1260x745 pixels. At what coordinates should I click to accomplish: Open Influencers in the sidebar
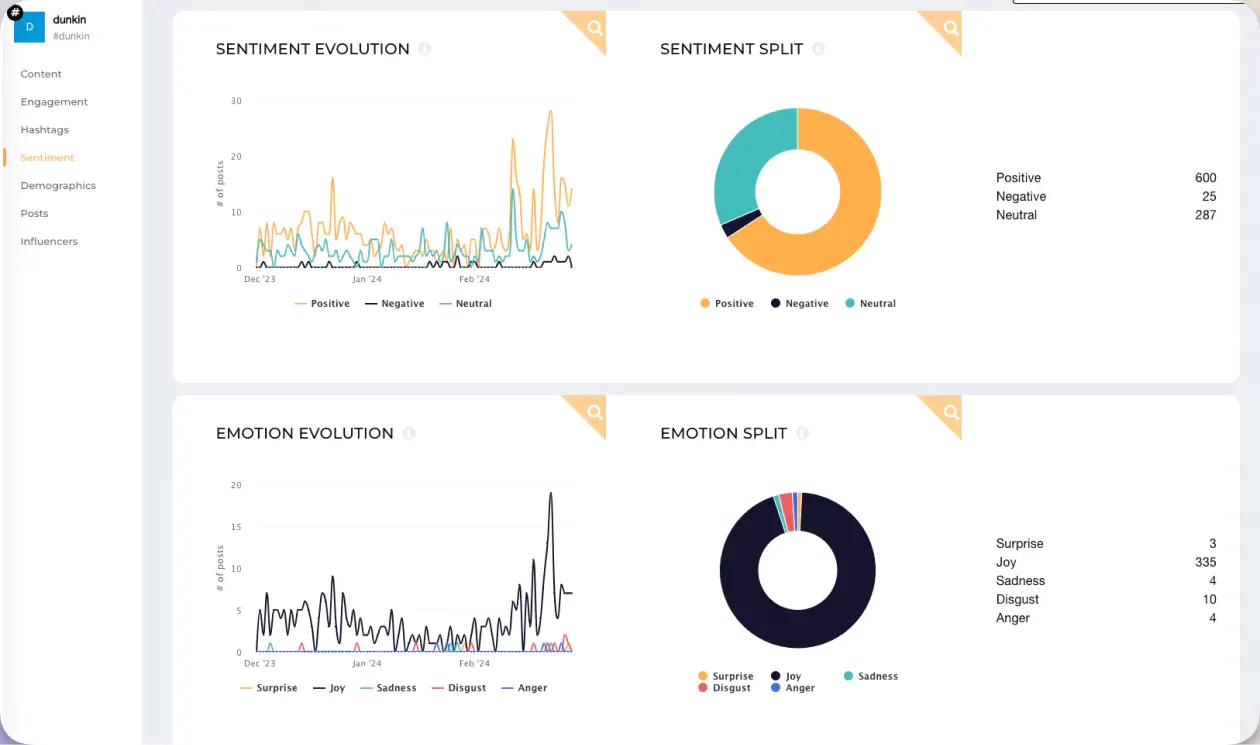pos(49,242)
